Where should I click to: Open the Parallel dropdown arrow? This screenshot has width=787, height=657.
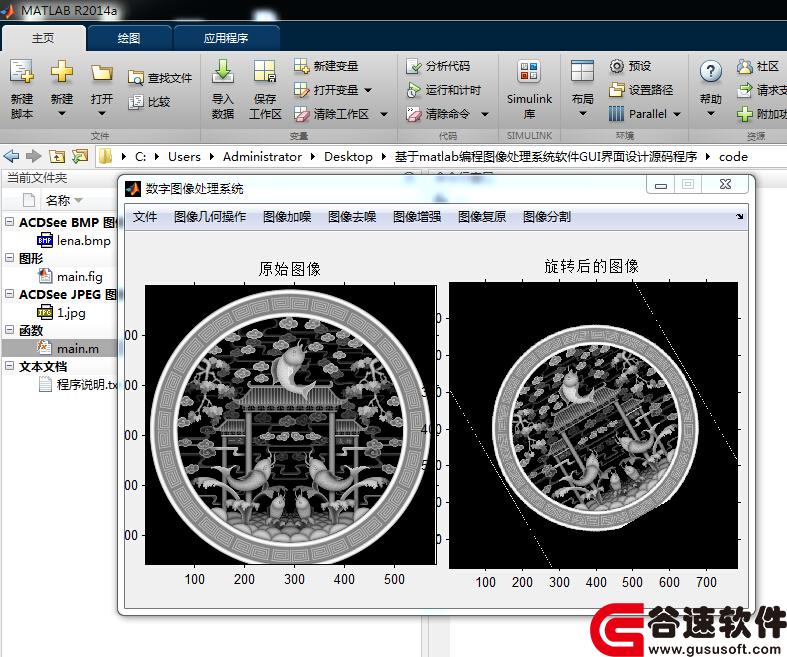(677, 114)
